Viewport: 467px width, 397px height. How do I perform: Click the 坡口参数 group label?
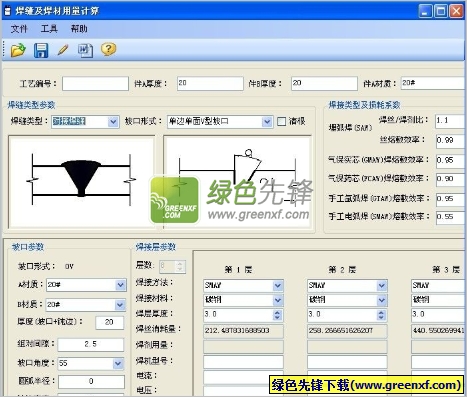click(28, 247)
